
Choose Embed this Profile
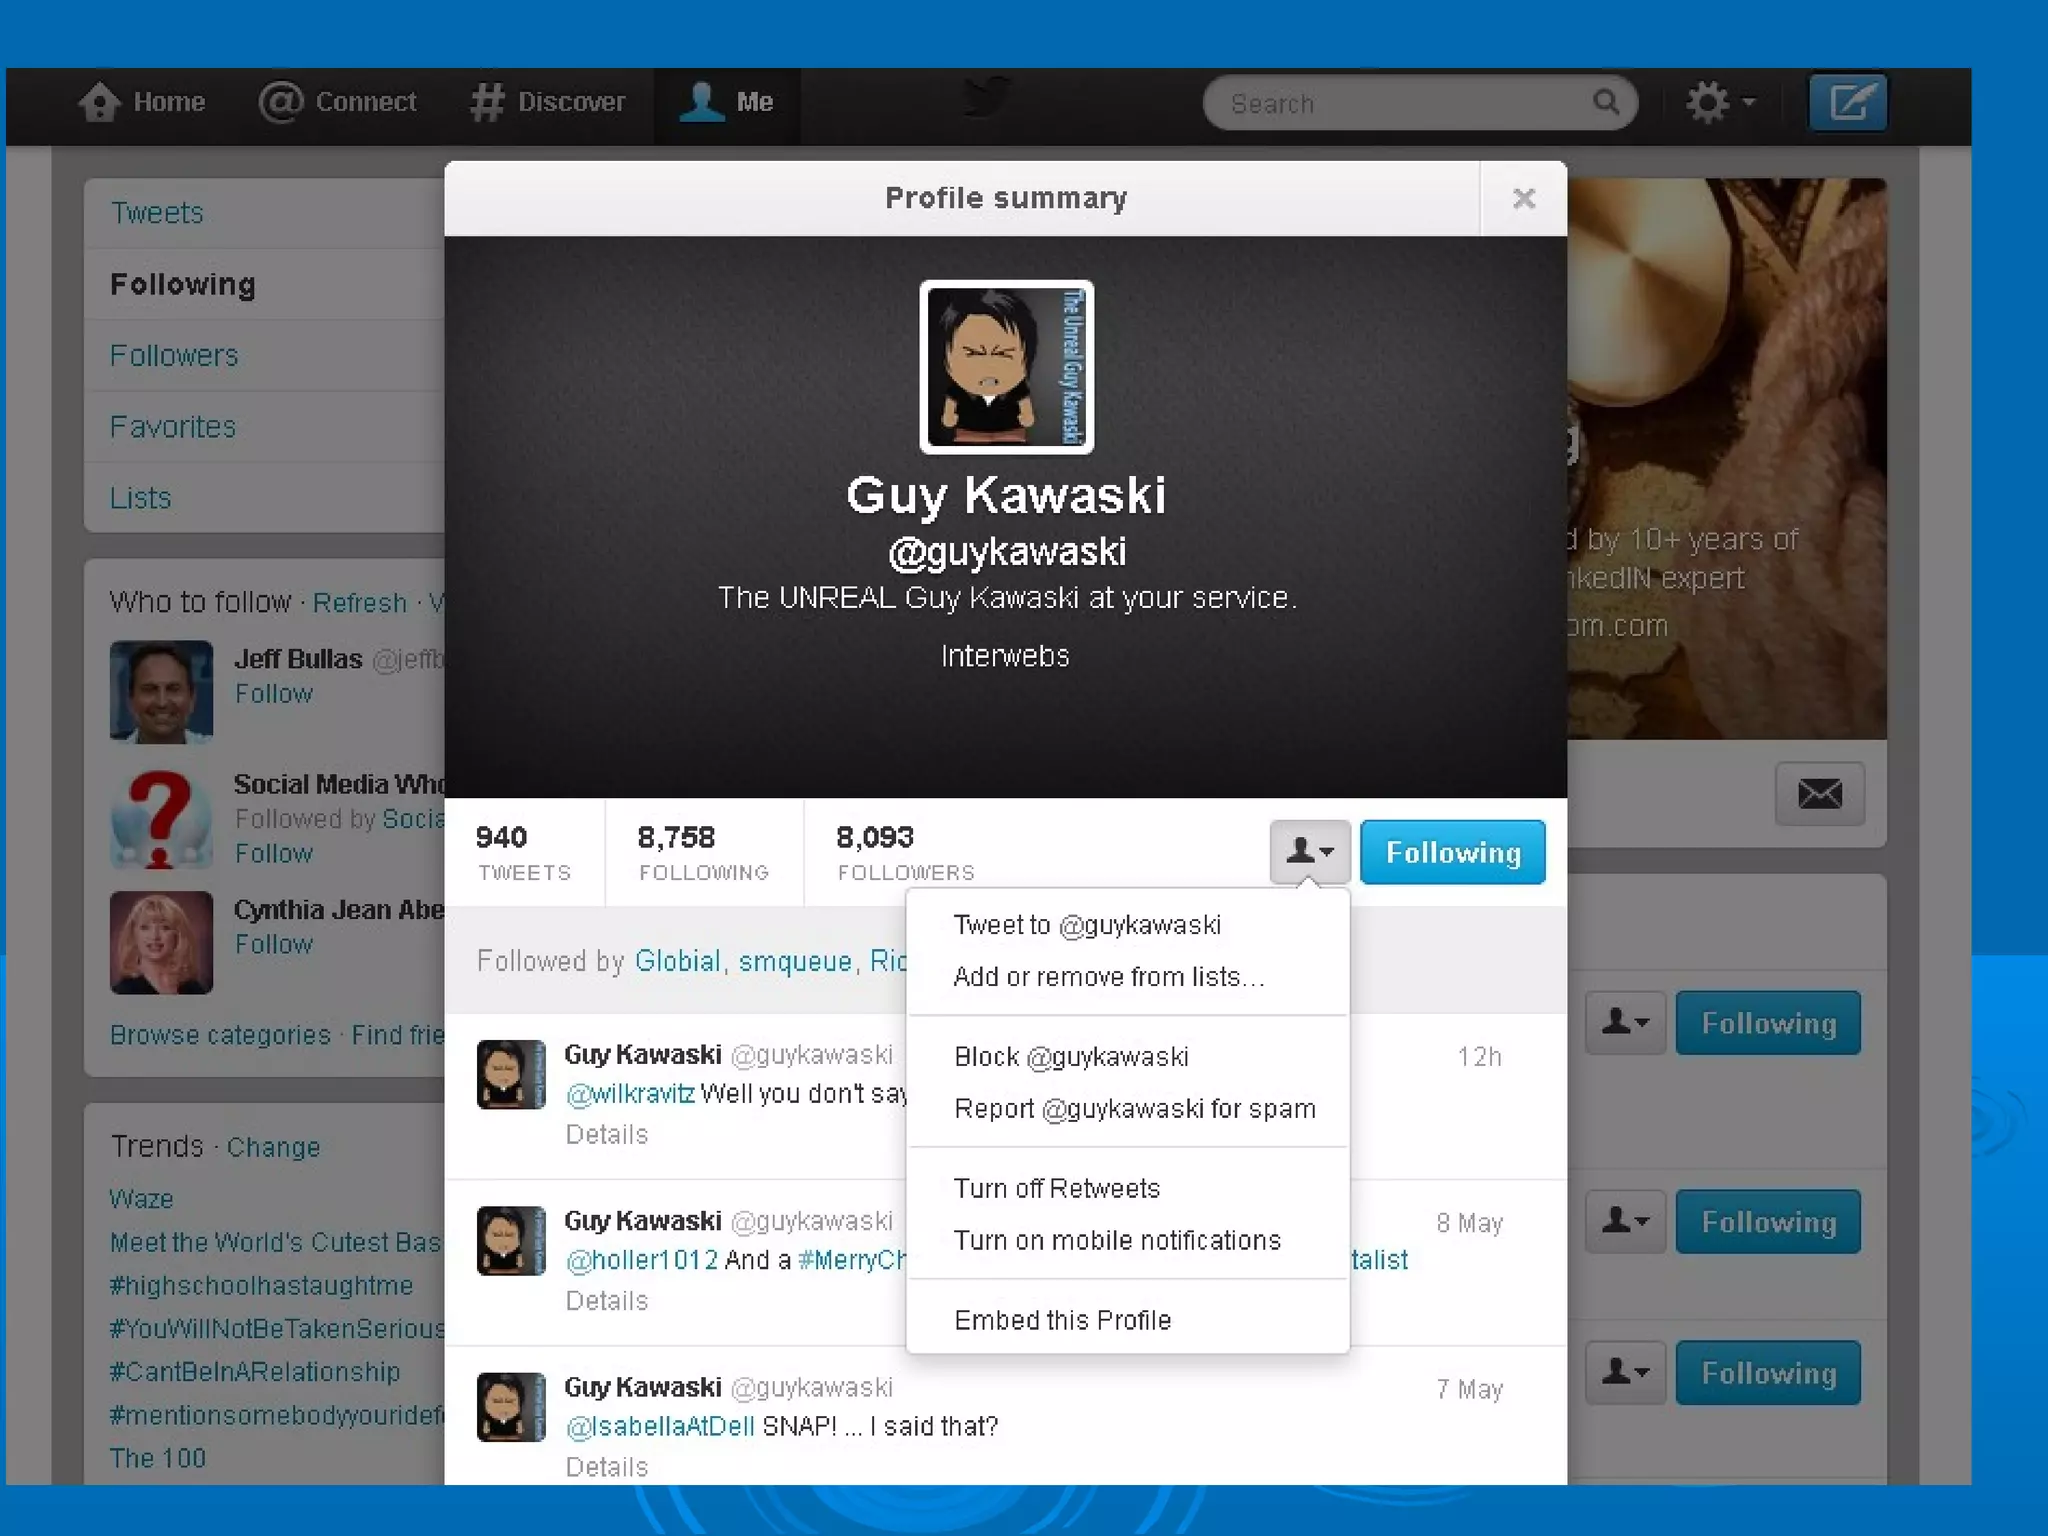click(x=1062, y=1320)
